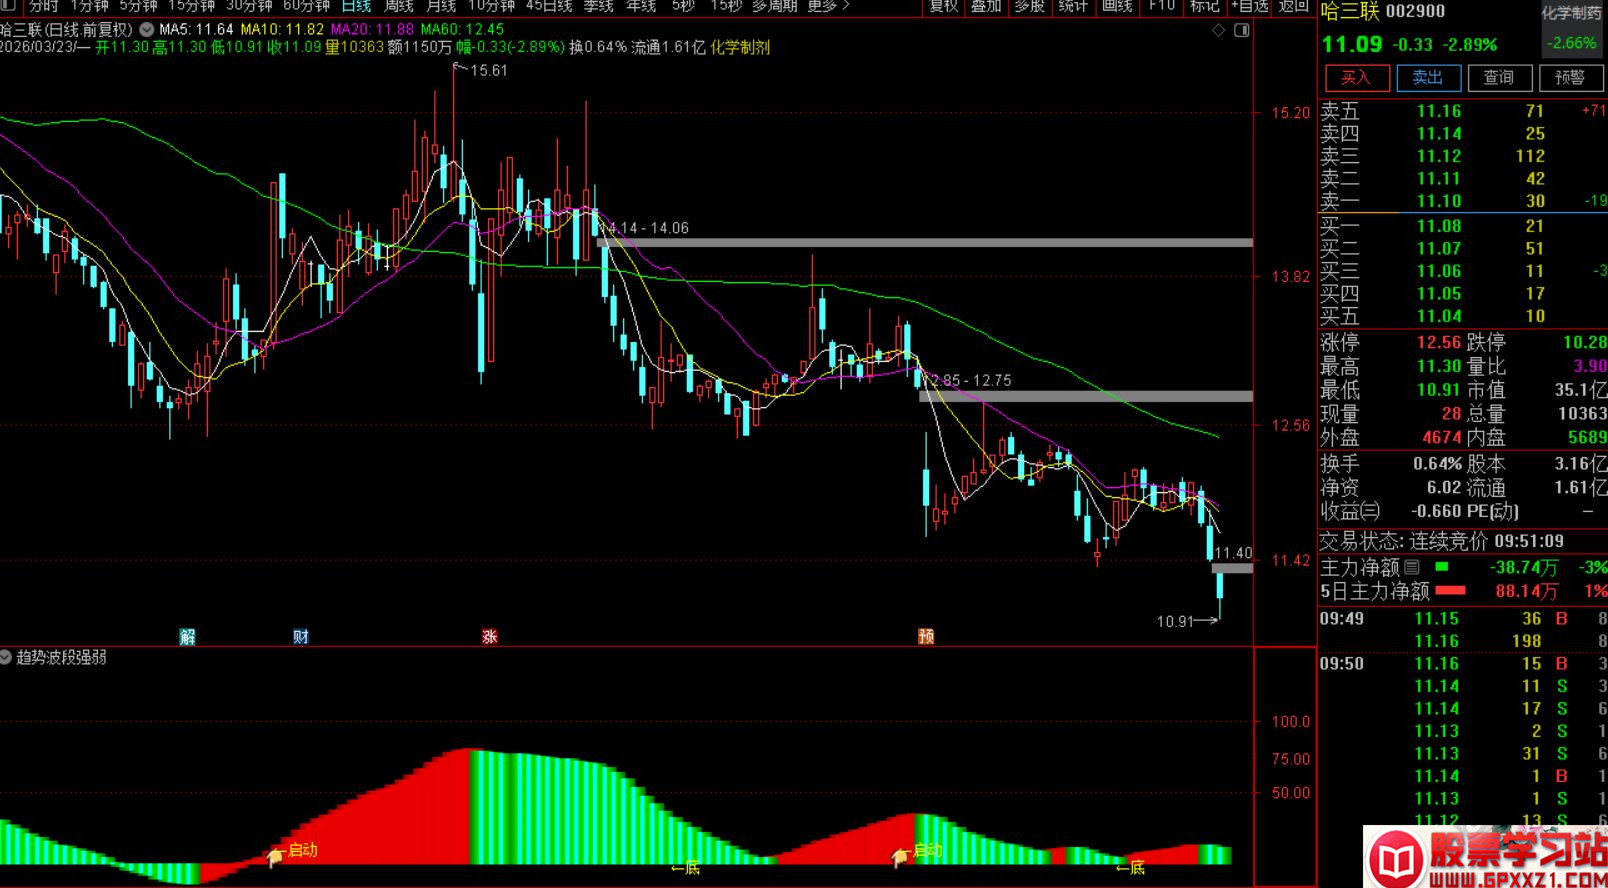Switch to 月线 monthly period tab

(x=441, y=6)
